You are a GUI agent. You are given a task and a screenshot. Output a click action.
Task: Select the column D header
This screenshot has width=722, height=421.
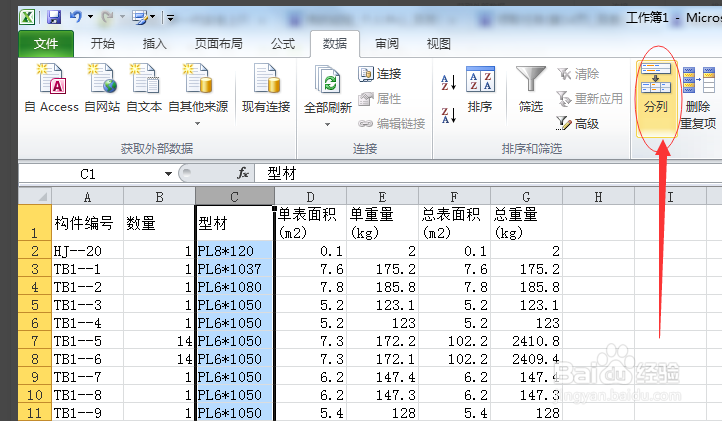pyautogui.click(x=310, y=197)
